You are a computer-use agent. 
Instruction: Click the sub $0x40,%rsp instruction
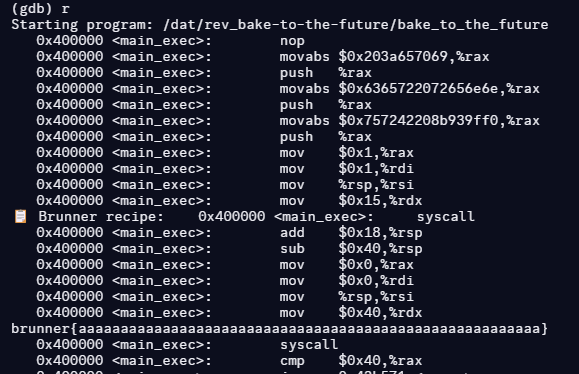click(x=351, y=249)
